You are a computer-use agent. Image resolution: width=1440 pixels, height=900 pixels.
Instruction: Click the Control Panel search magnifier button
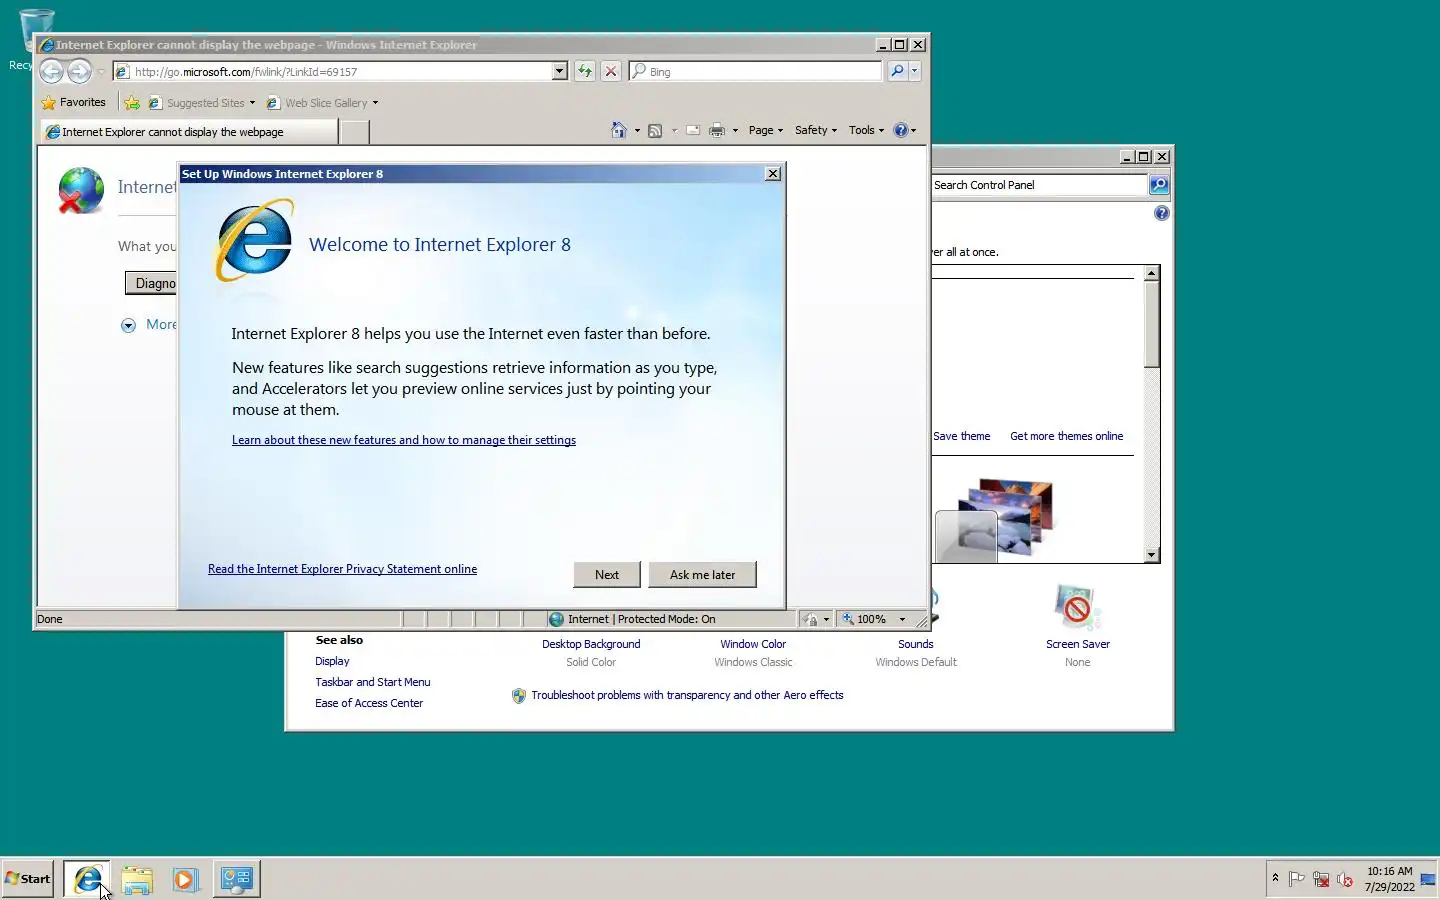(x=1159, y=185)
